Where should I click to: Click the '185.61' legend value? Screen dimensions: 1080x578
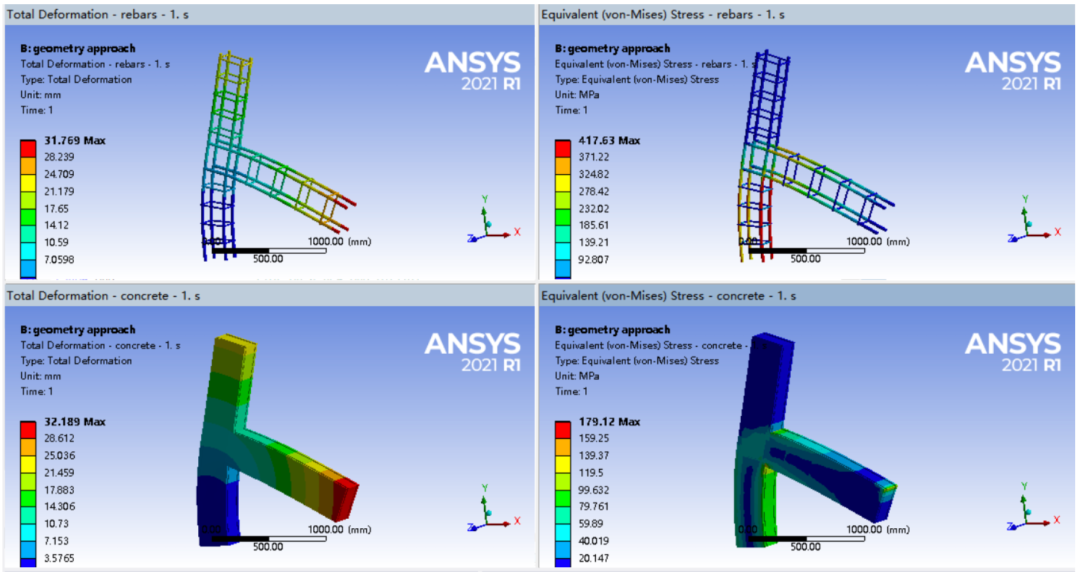coord(594,225)
